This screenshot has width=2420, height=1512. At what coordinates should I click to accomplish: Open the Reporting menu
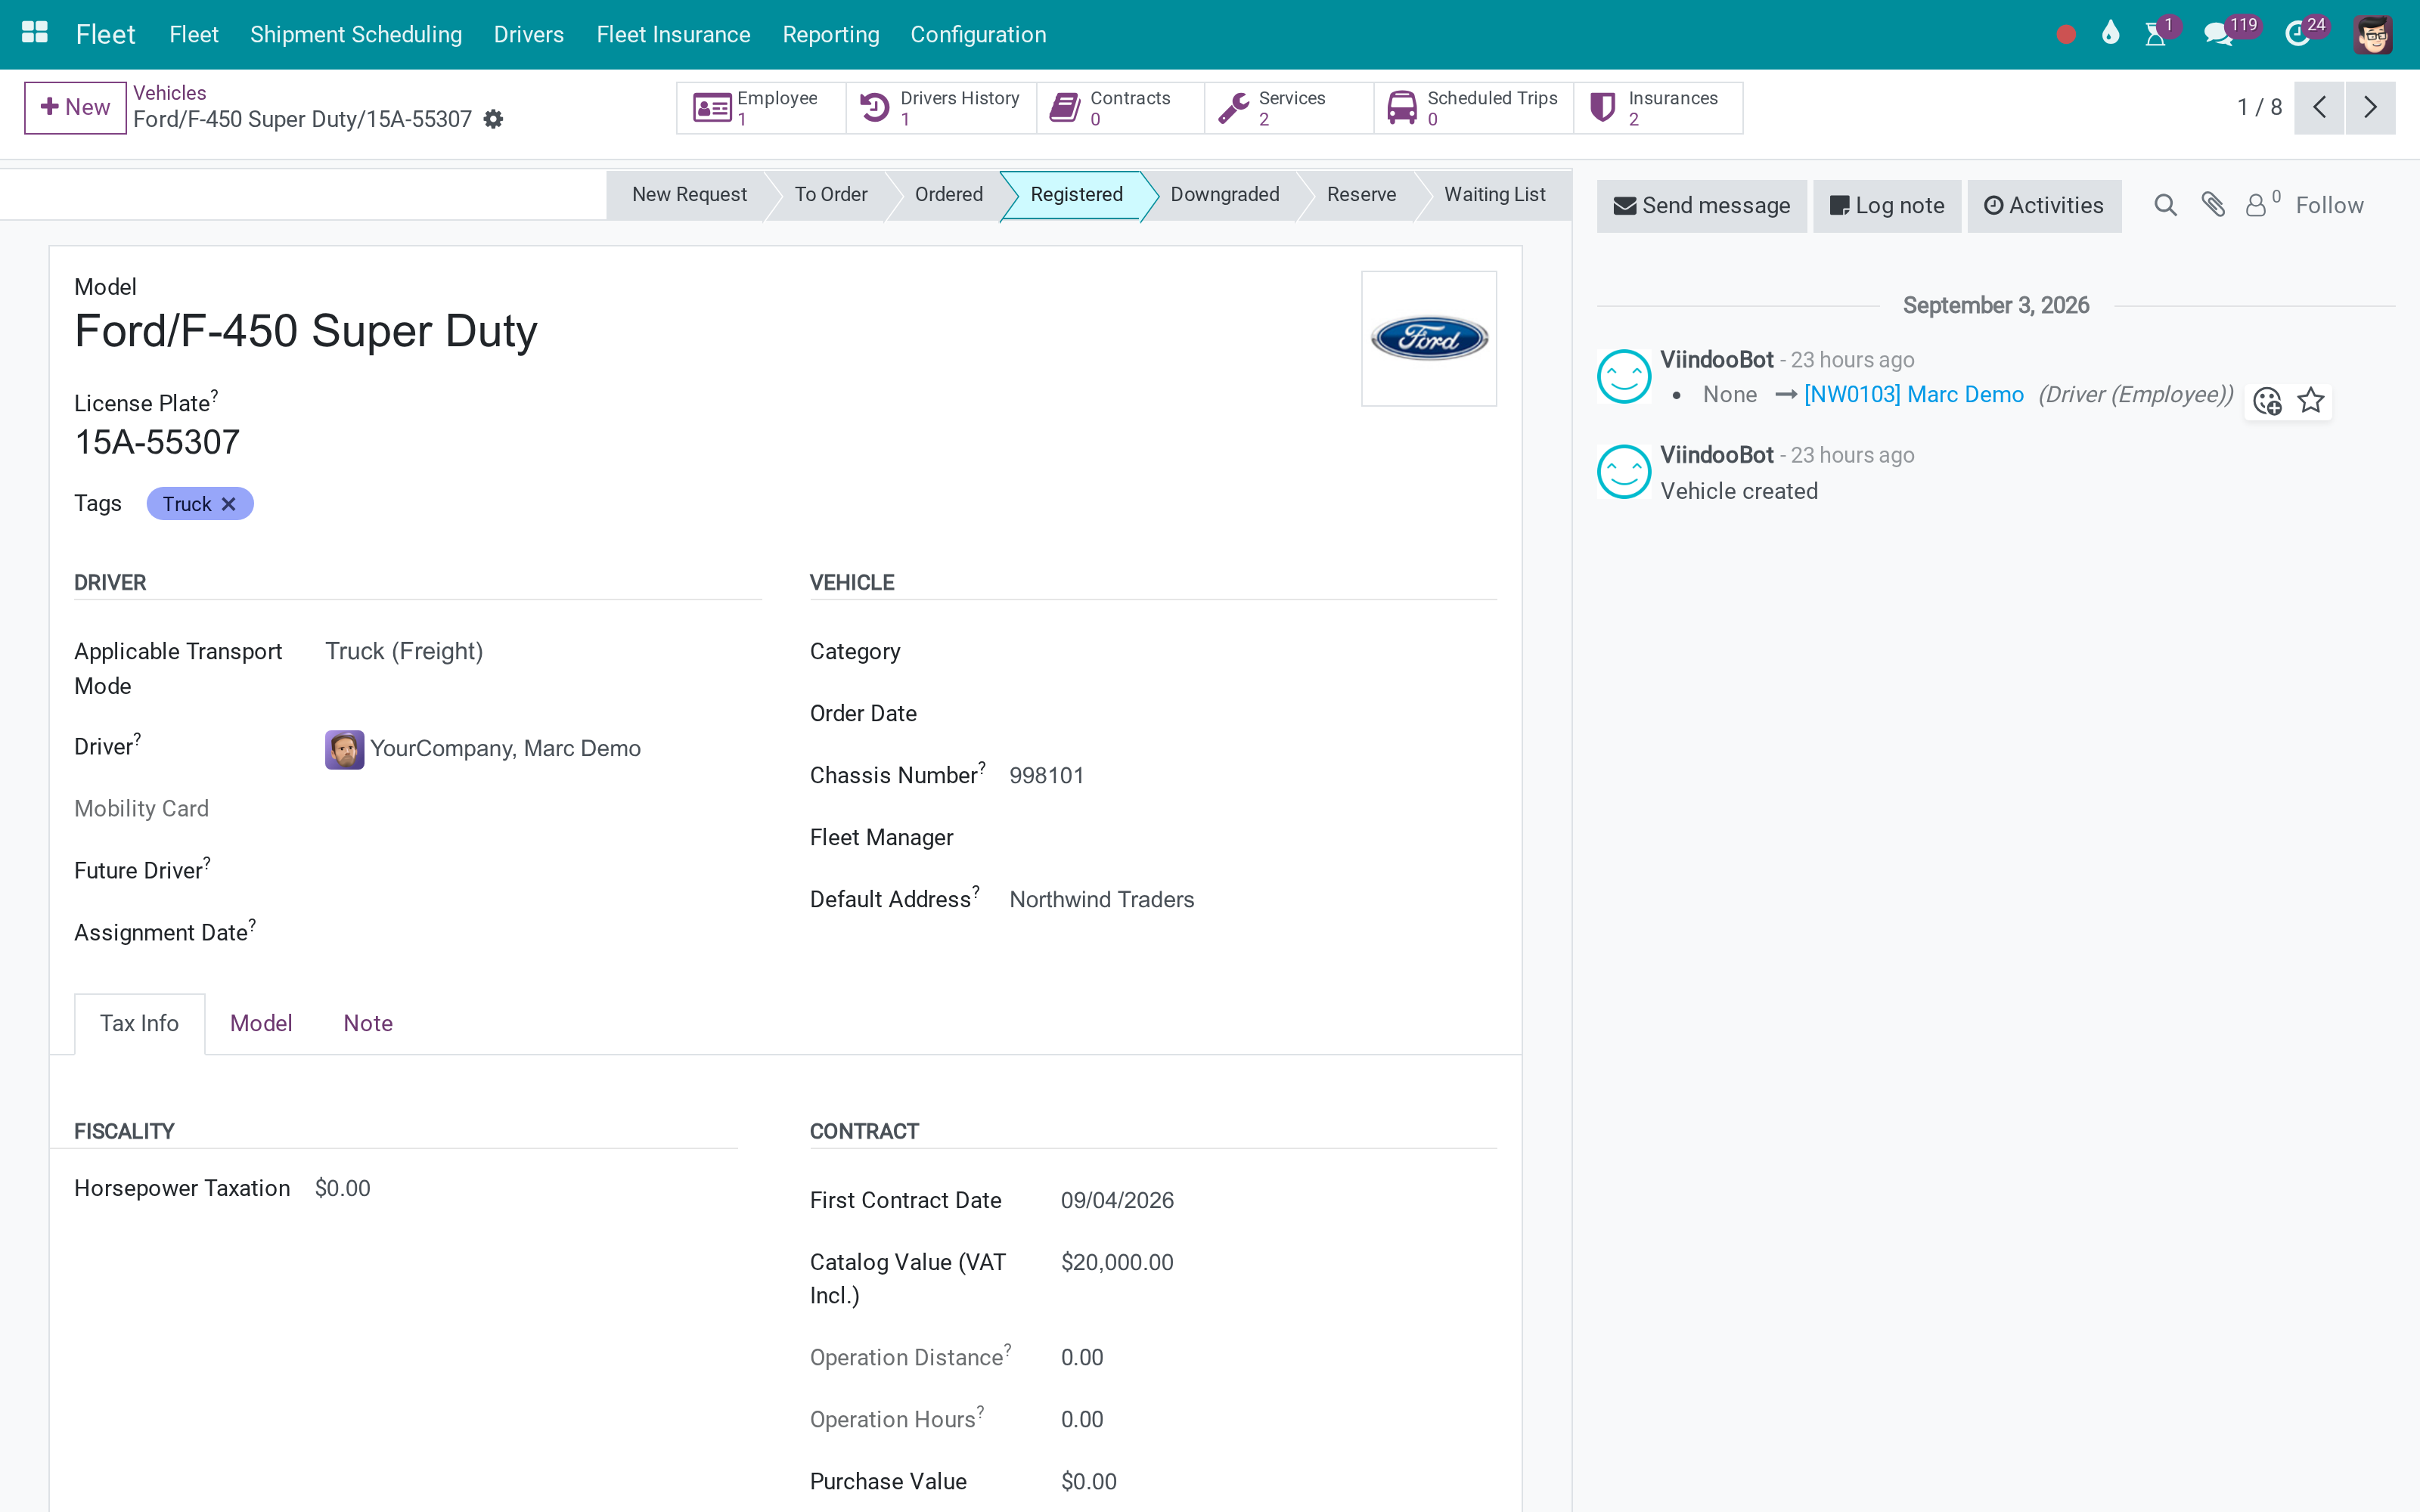pyautogui.click(x=831, y=35)
